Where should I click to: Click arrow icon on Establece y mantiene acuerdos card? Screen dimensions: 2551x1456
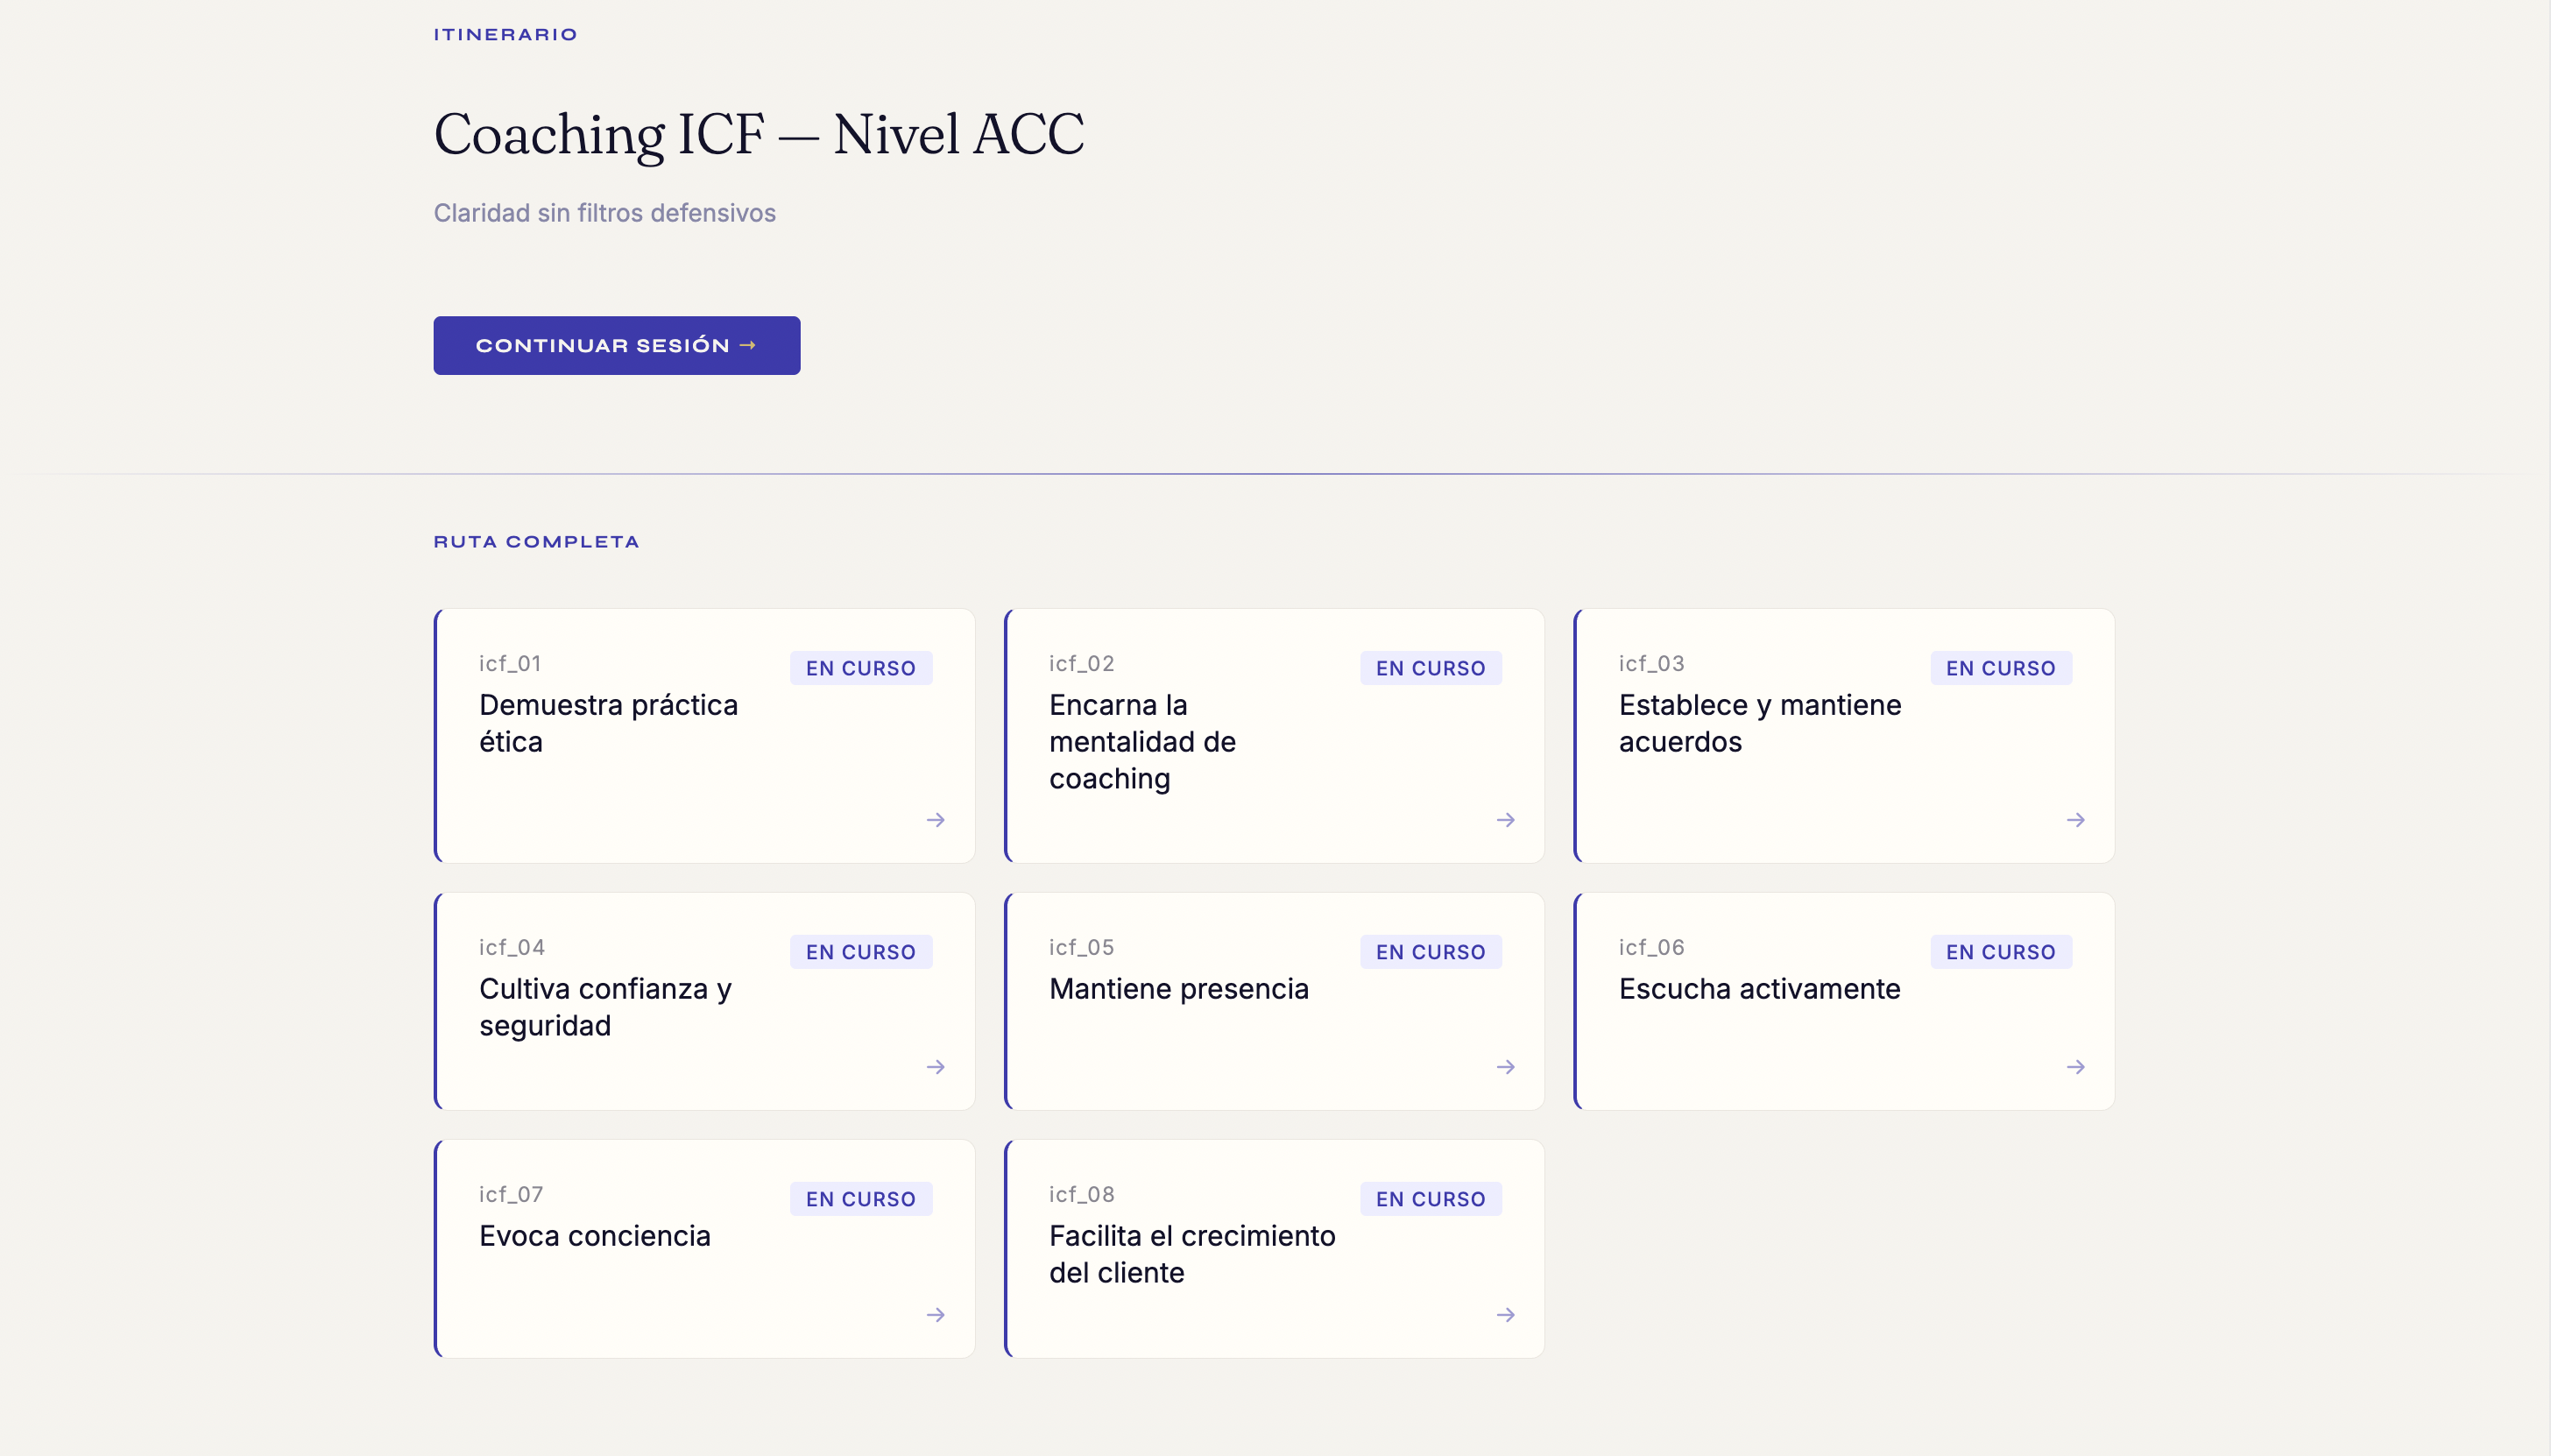coord(2075,820)
